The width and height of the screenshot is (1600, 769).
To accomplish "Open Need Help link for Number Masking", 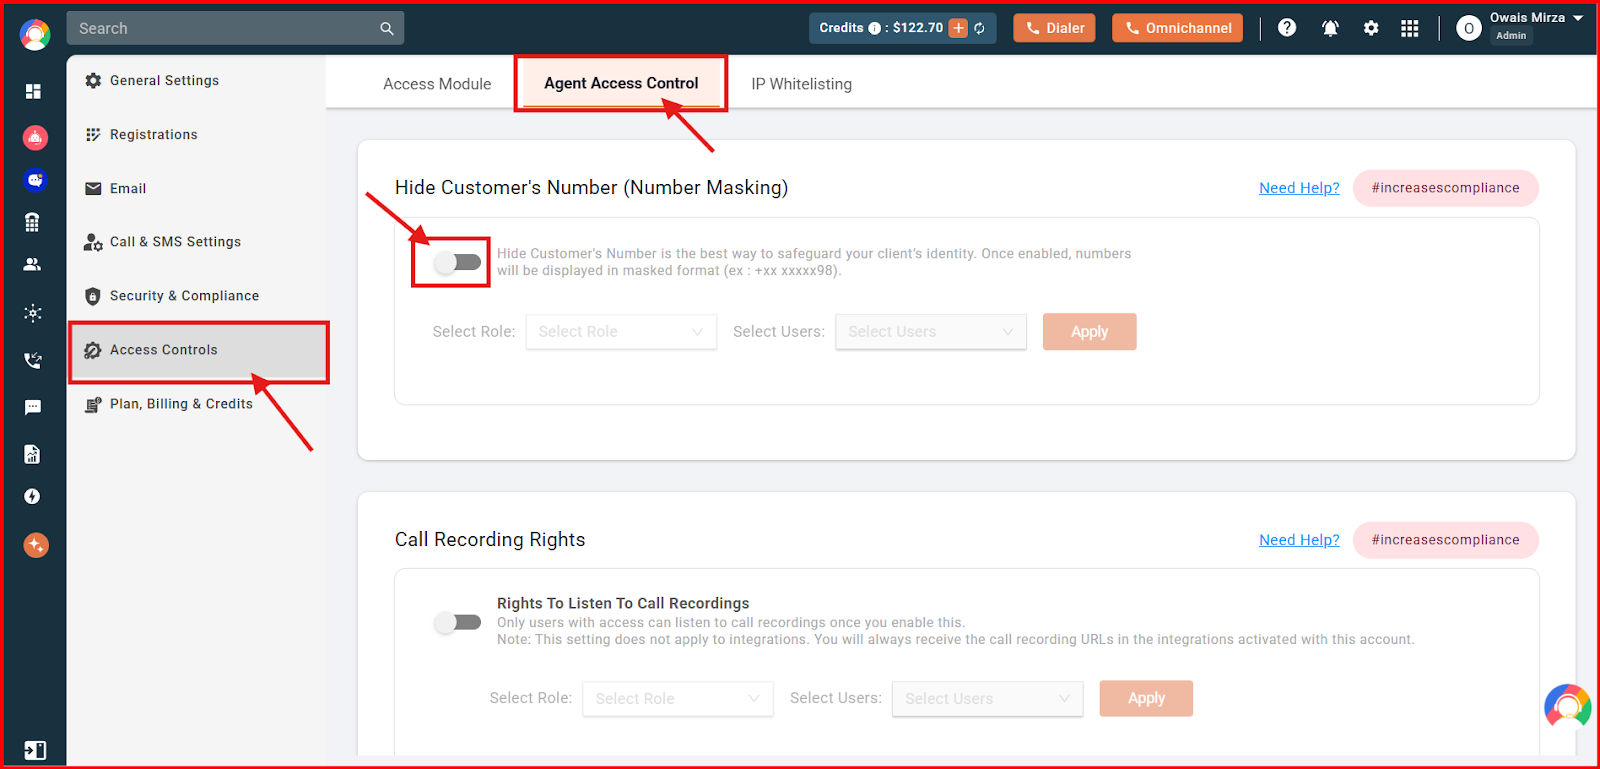I will [x=1299, y=188].
